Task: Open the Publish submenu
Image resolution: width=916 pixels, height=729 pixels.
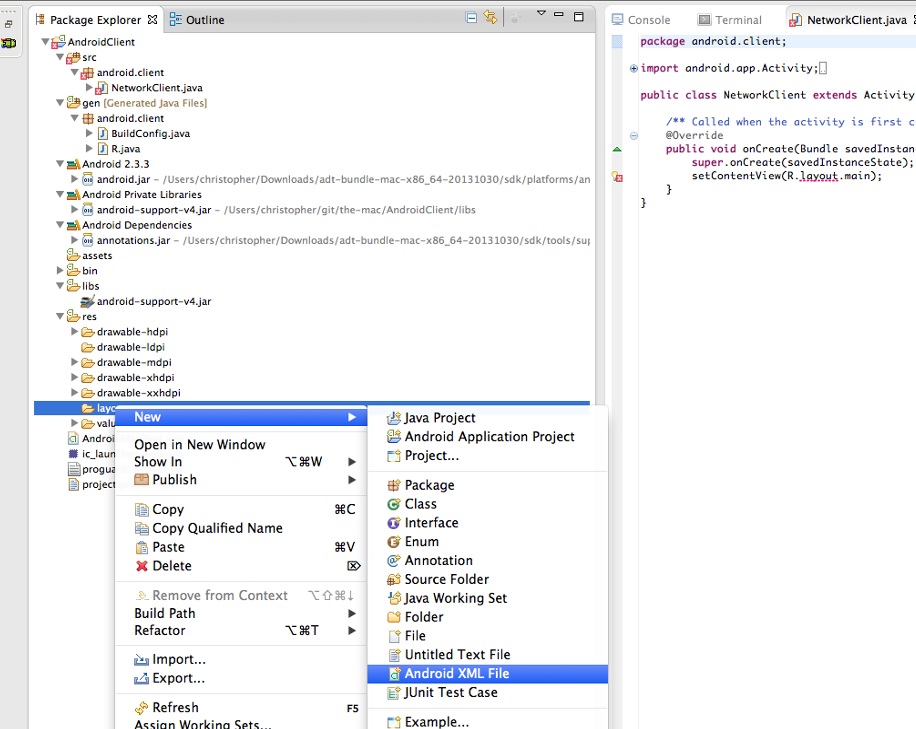Action: [241, 480]
